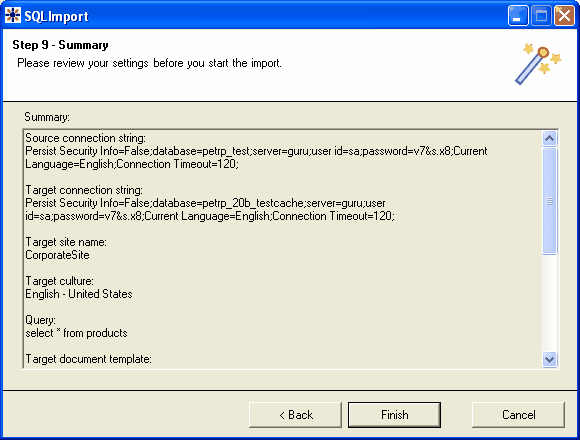Go to previous step with Back button

(295, 415)
